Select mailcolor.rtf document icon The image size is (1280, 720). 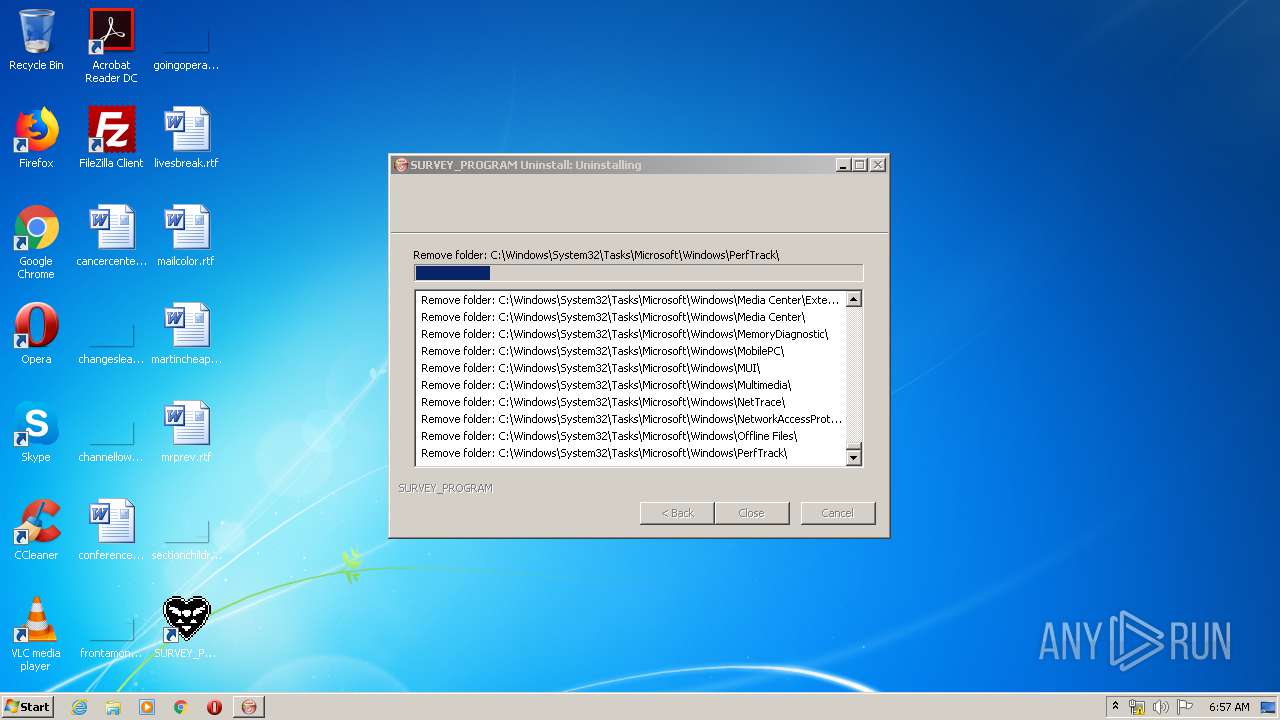pyautogui.click(x=186, y=236)
